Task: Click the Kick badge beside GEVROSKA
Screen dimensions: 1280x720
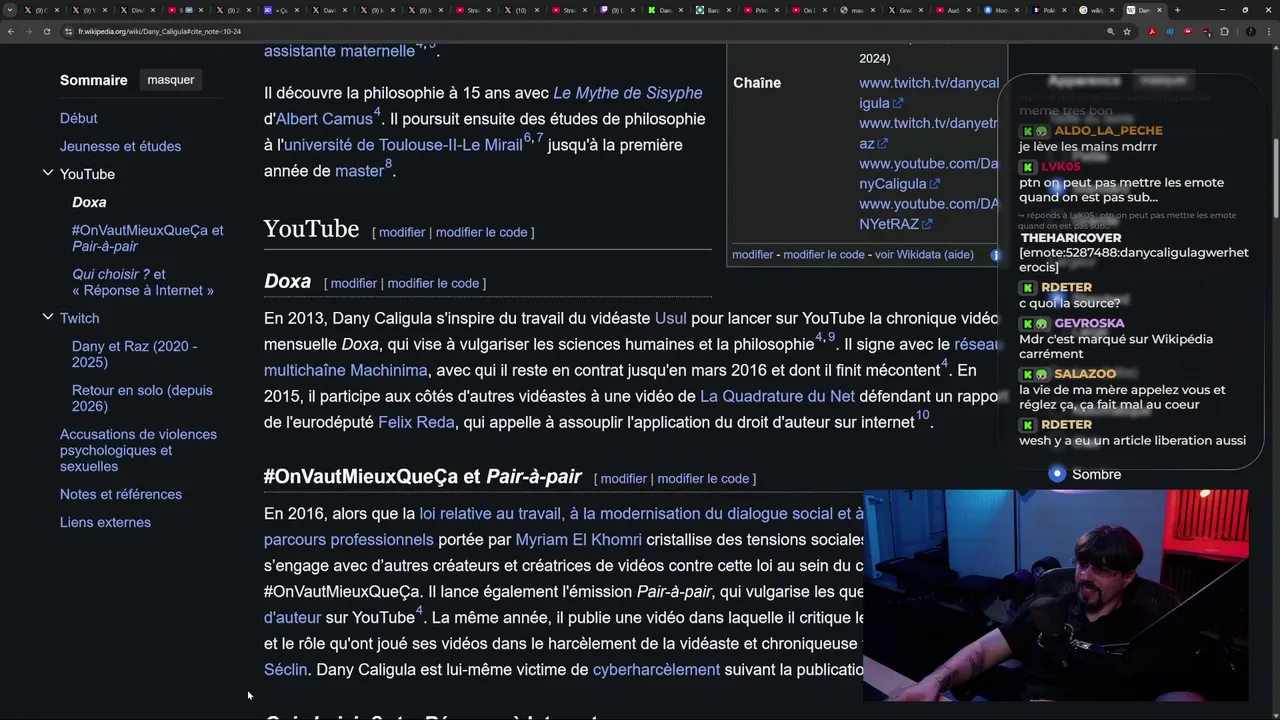Action: click(1027, 323)
